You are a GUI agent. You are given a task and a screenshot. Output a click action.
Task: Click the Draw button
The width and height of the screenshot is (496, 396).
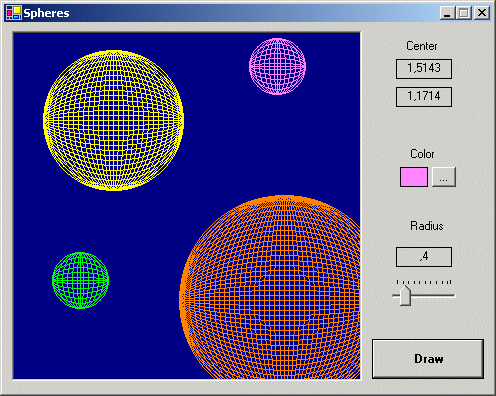[x=428, y=359]
